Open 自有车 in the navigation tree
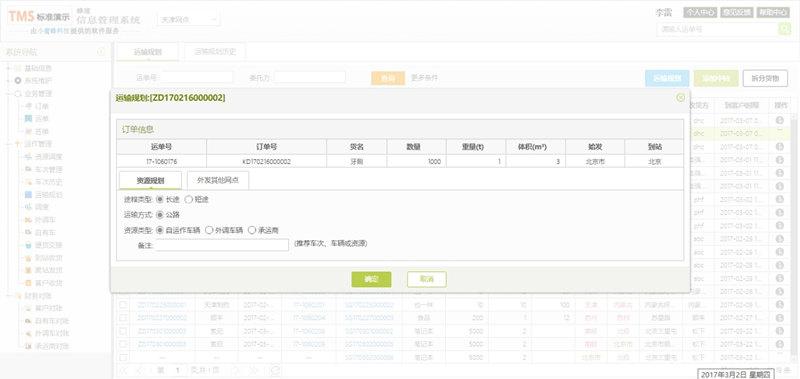 (44, 233)
